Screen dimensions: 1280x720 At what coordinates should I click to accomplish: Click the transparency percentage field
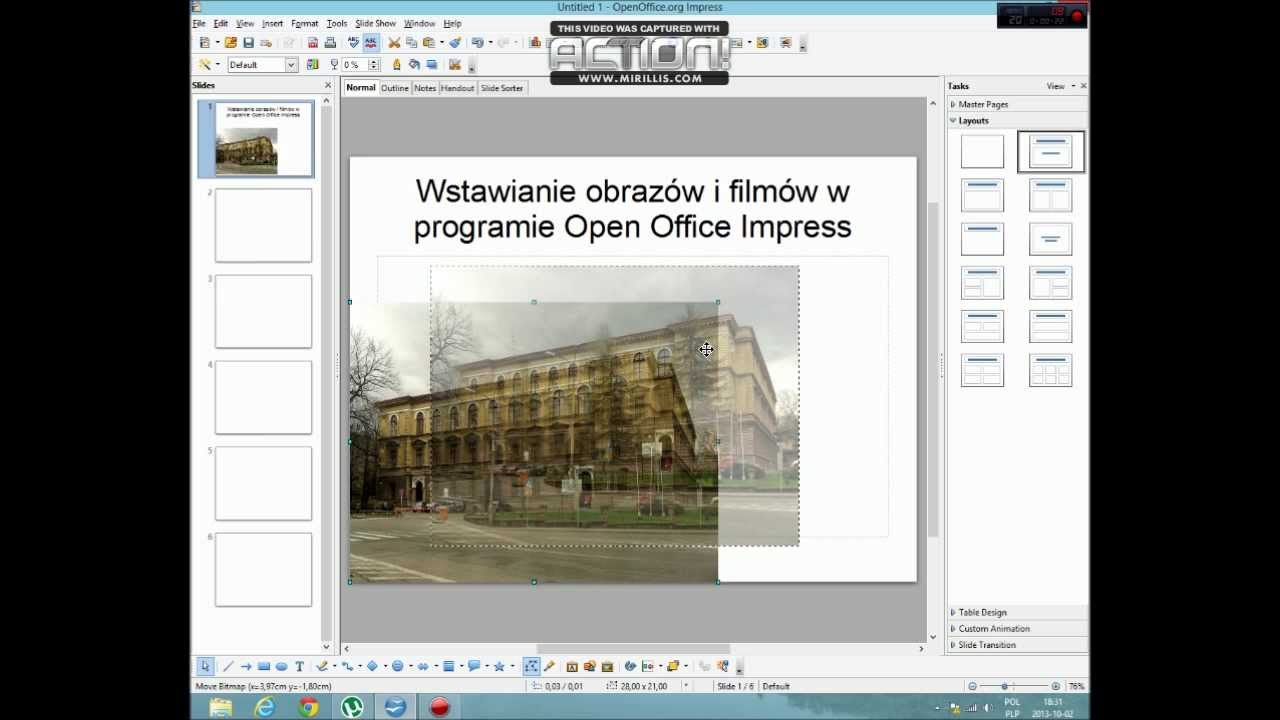355,64
